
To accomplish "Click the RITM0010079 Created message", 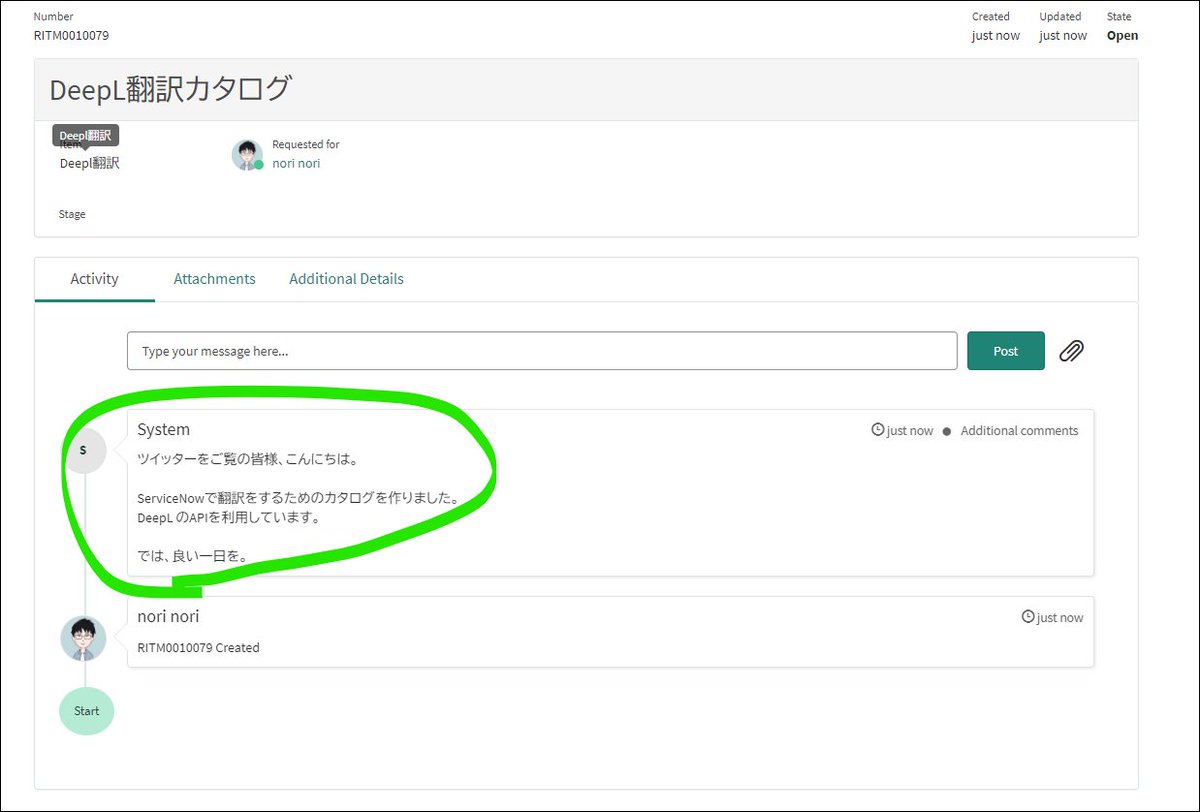I will 198,648.
